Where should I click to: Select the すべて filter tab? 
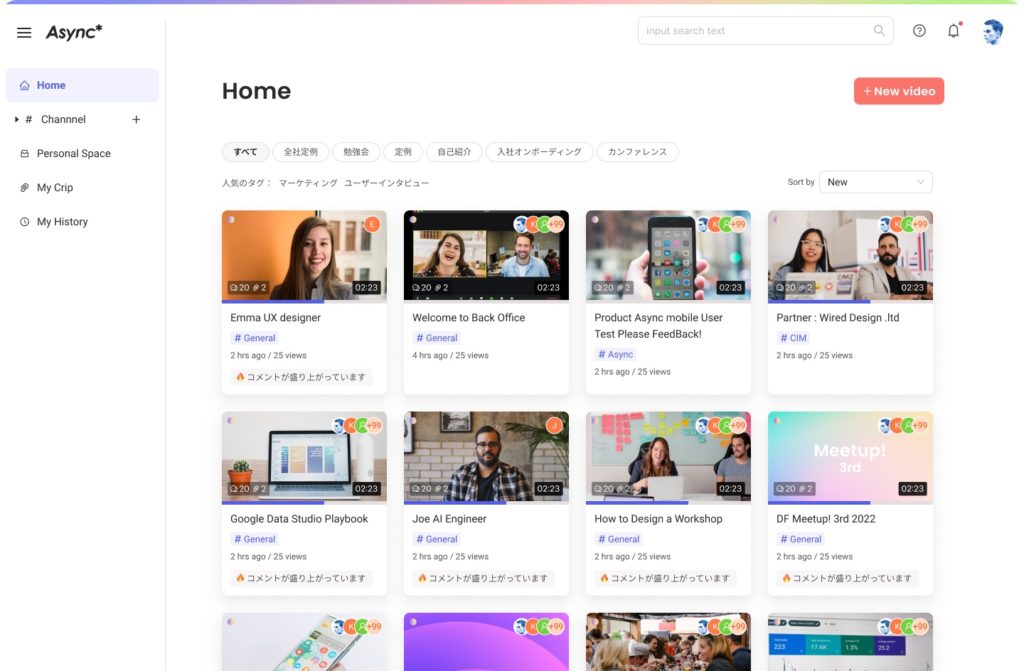click(x=246, y=152)
